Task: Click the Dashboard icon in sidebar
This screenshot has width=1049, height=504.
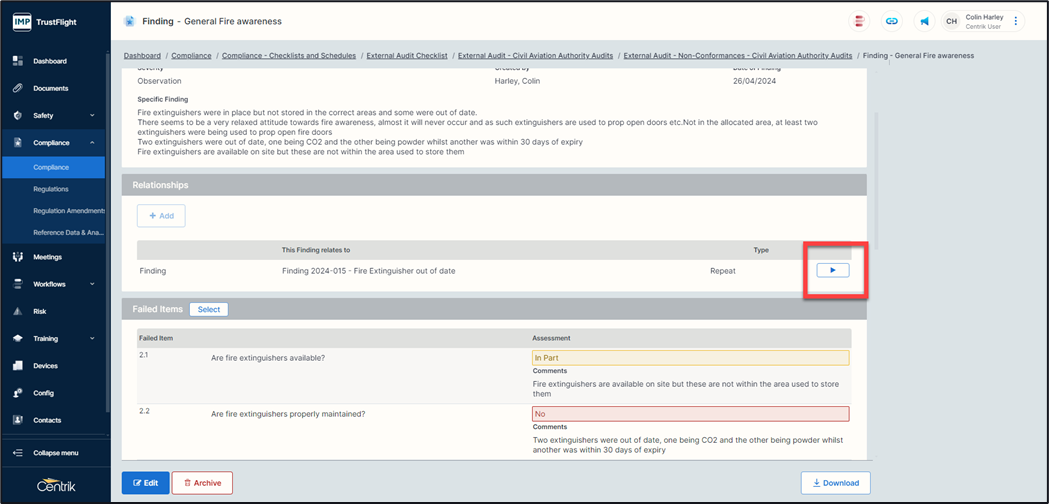Action: (x=18, y=61)
